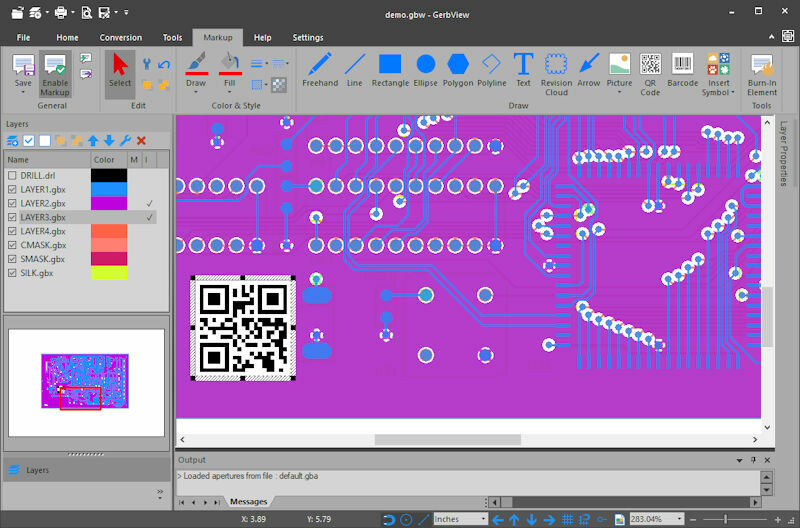Open the Tools ribbon tab
The height and width of the screenshot is (528, 800).
172,38
